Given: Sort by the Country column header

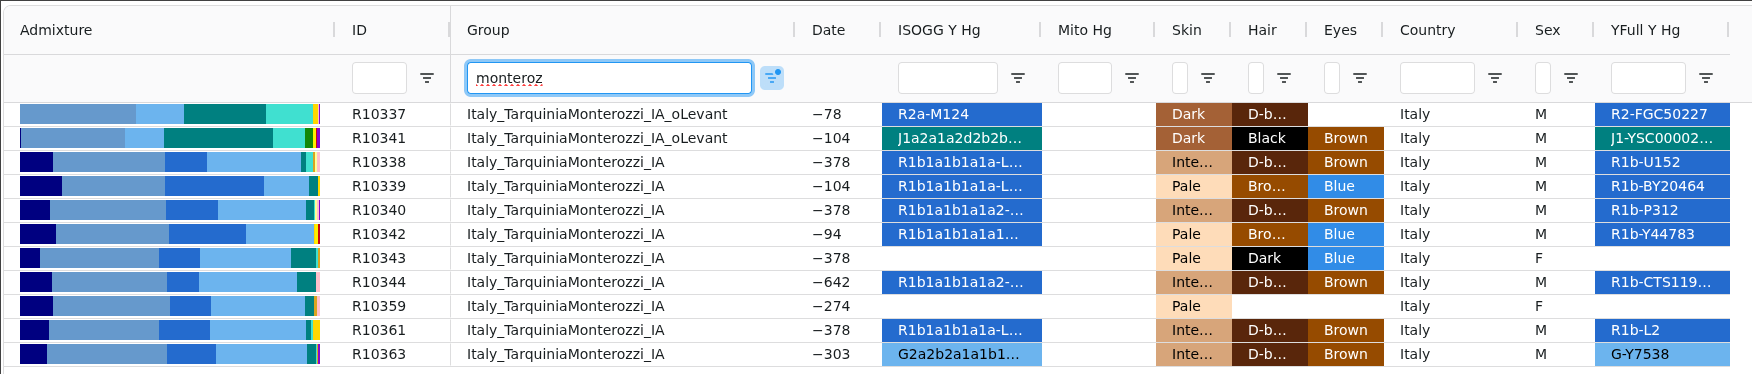Looking at the screenshot, I should [1427, 30].
